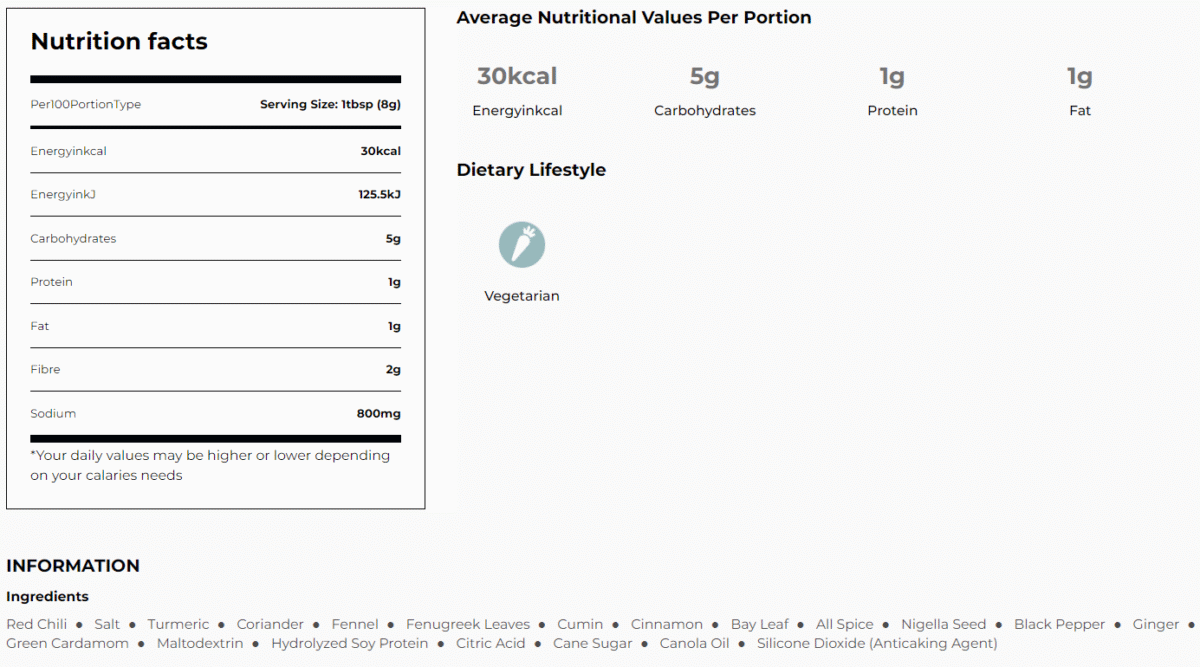Click the Fat label in the averages summary
Image resolution: width=1200 pixels, height=667 pixels.
click(1080, 111)
